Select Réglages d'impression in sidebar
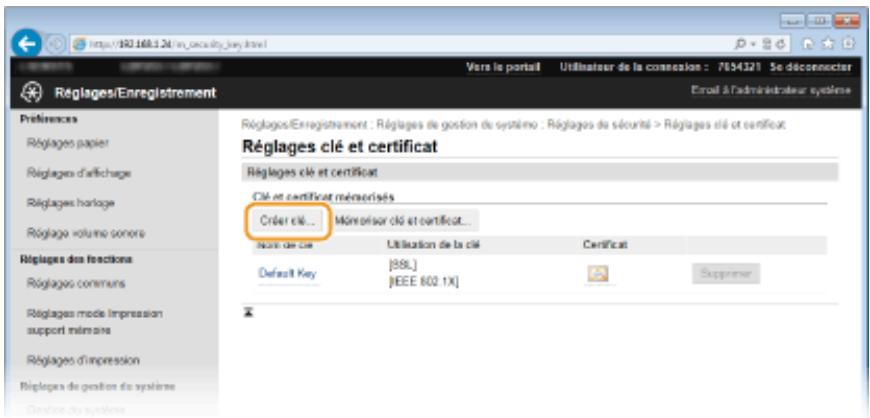The width and height of the screenshot is (870, 418). click(83, 361)
